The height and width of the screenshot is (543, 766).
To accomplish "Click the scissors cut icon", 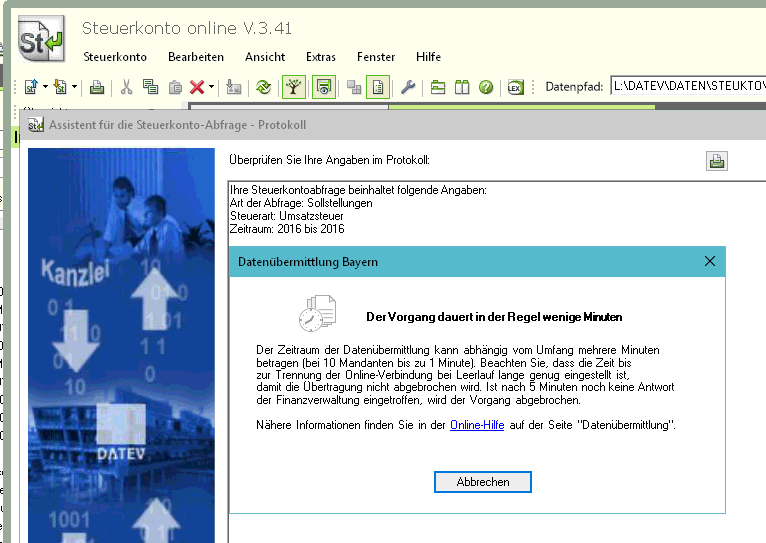I will click(x=127, y=87).
